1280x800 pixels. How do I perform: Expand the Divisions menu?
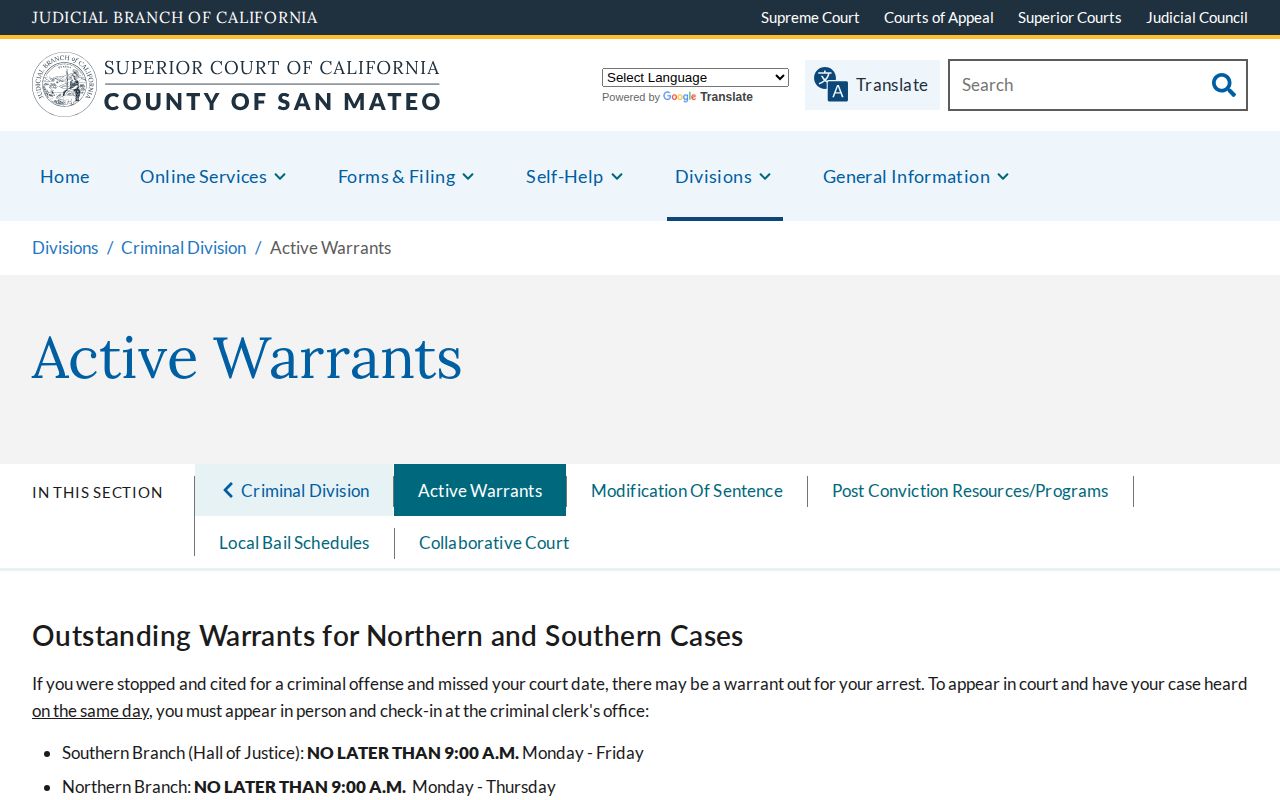coord(724,176)
